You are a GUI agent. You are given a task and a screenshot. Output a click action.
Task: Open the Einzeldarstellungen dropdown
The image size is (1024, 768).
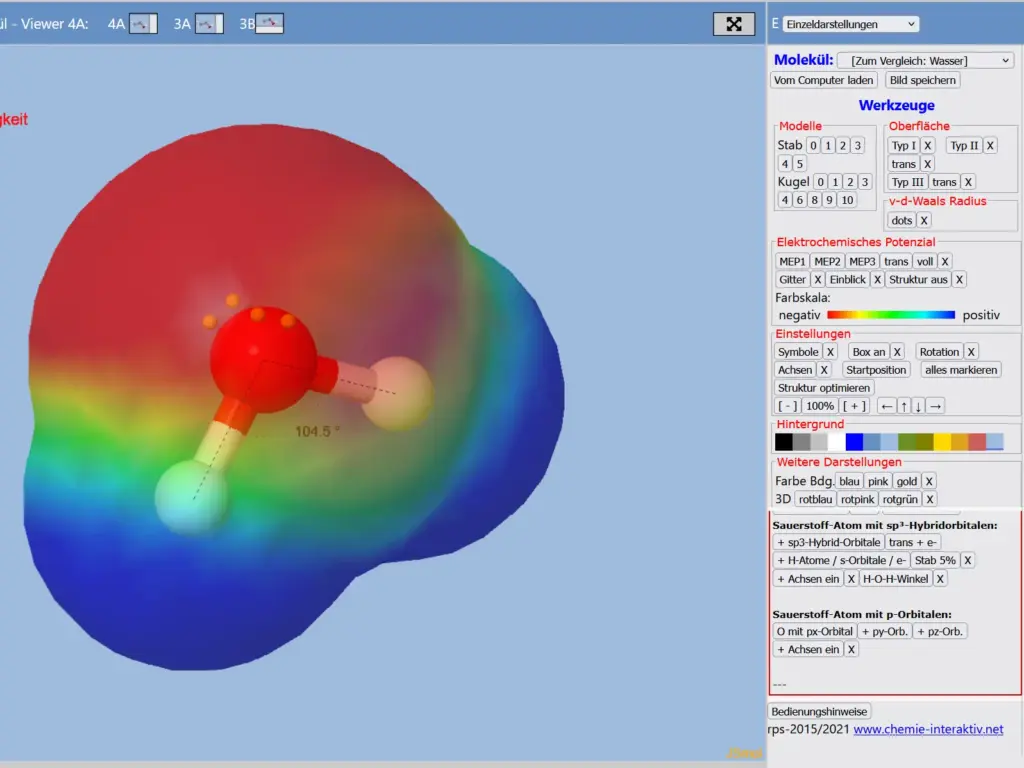pos(850,24)
